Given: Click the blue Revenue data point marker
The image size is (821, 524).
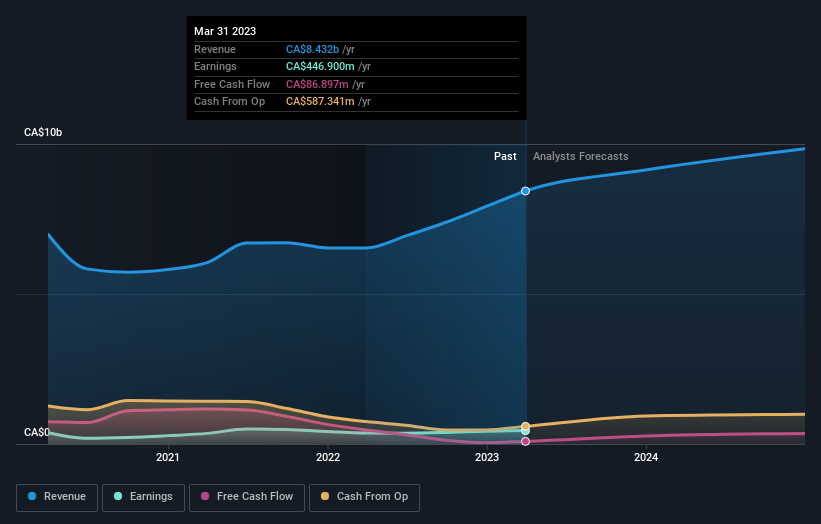Looking at the screenshot, I should pos(525,191).
